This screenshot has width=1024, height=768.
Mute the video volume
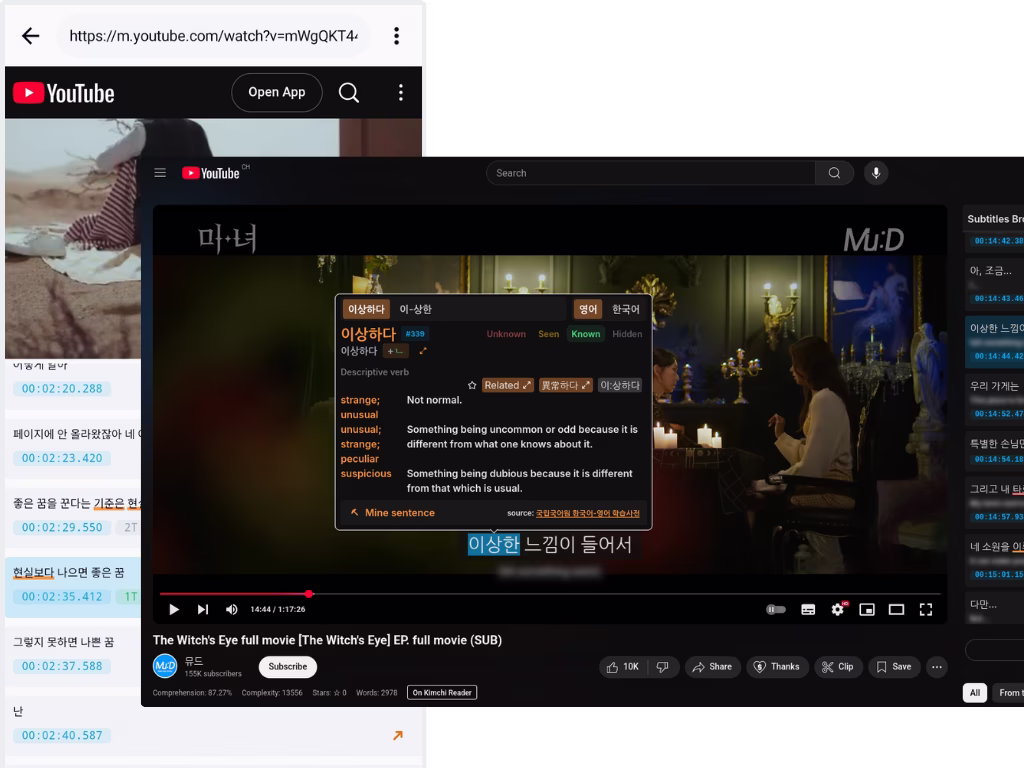tap(231, 609)
